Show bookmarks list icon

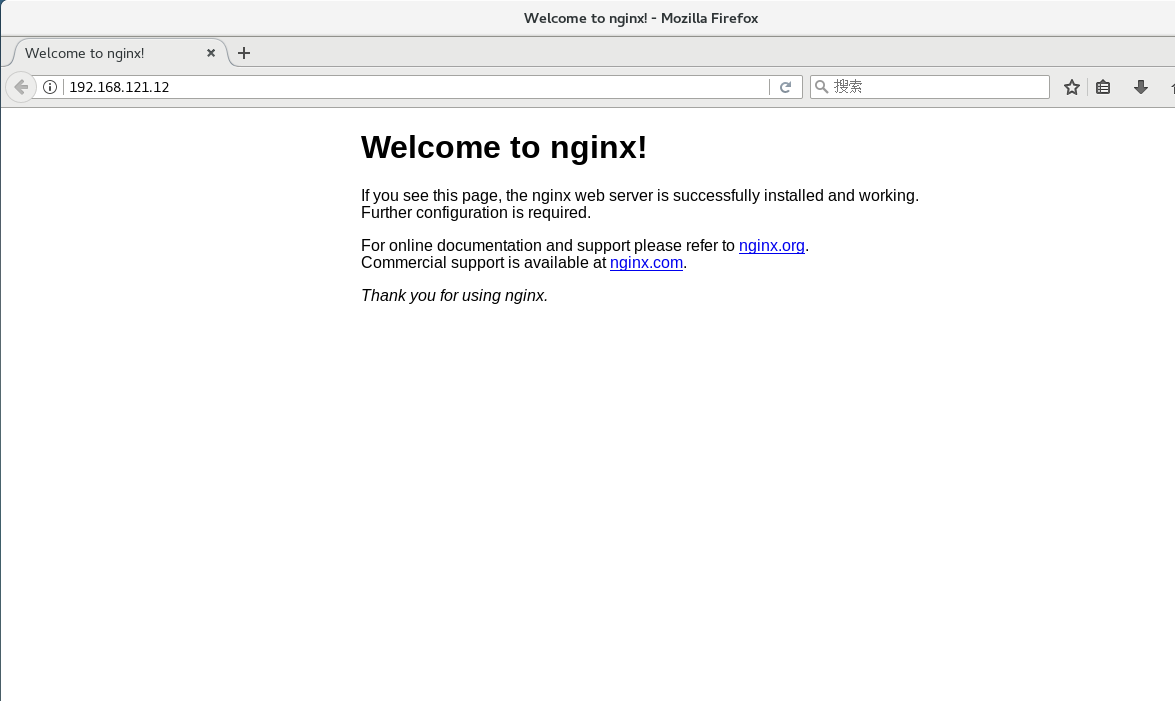click(1103, 87)
